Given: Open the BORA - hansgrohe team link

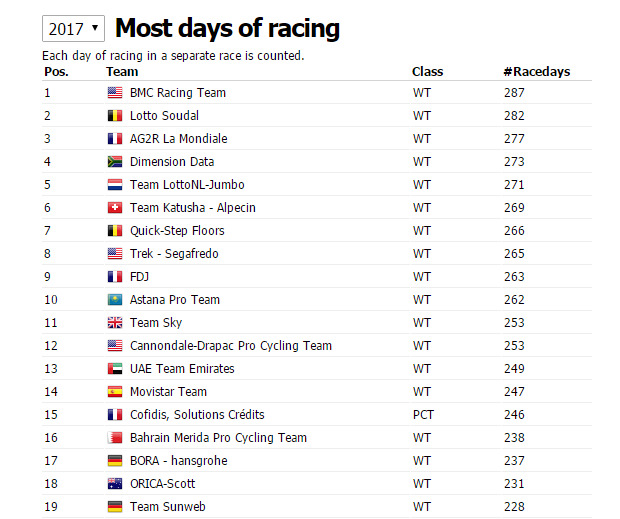Looking at the screenshot, I should (x=179, y=460).
